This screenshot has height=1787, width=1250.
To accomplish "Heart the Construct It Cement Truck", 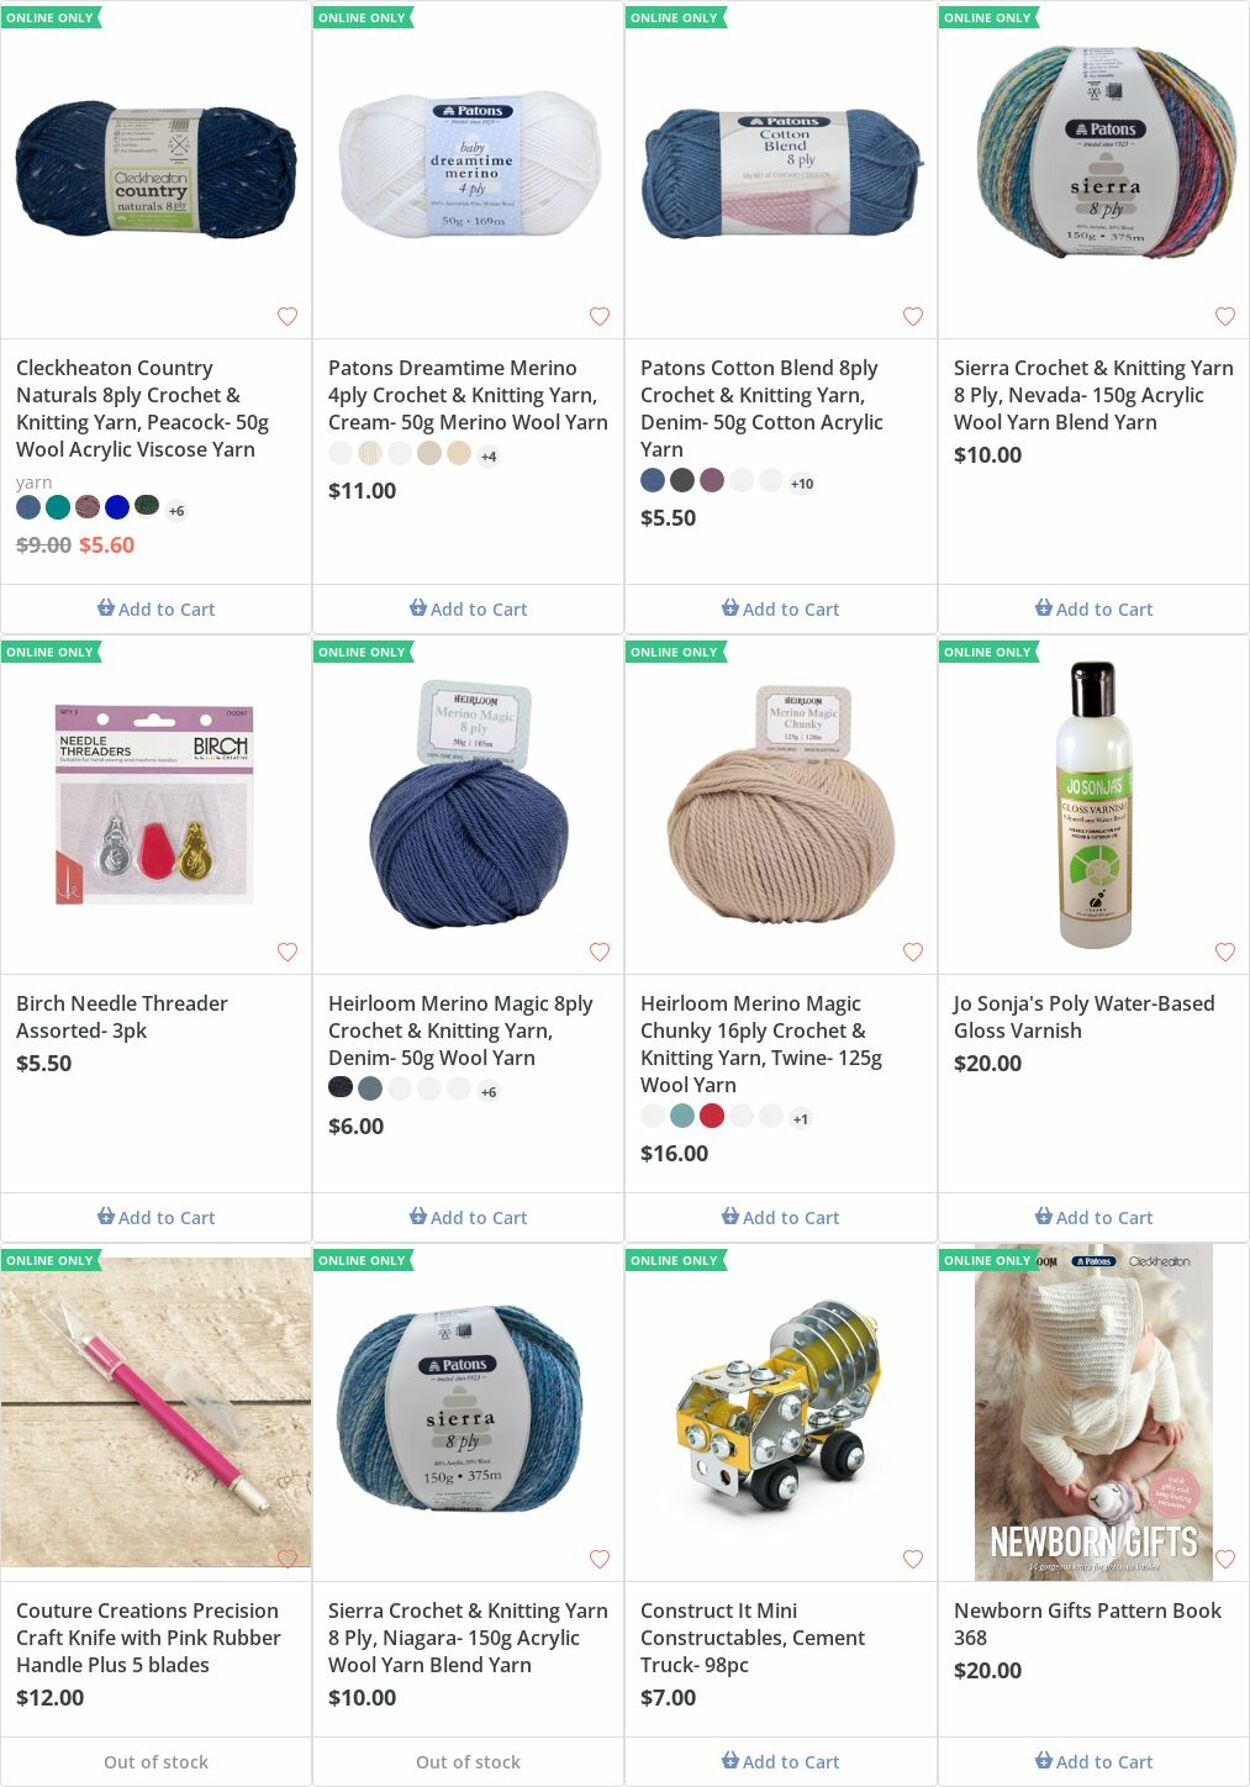I will click(912, 1559).
